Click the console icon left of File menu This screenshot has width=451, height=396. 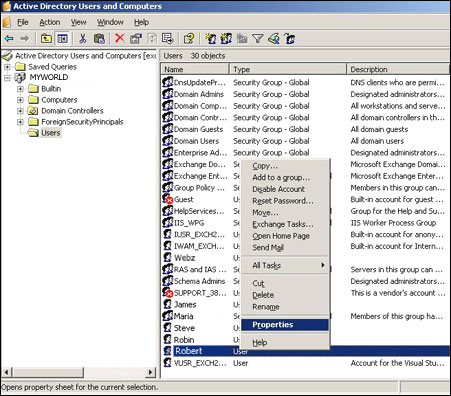pyautogui.click(x=7, y=22)
